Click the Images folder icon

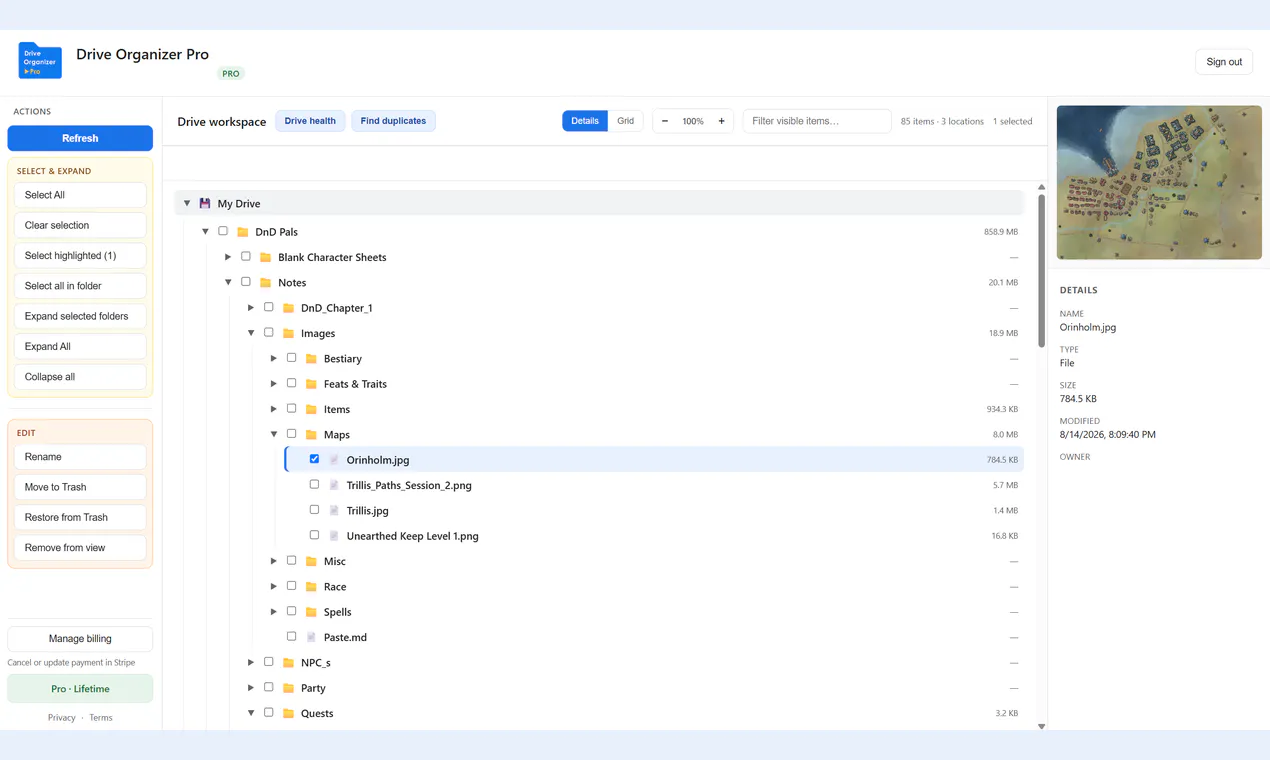(289, 333)
